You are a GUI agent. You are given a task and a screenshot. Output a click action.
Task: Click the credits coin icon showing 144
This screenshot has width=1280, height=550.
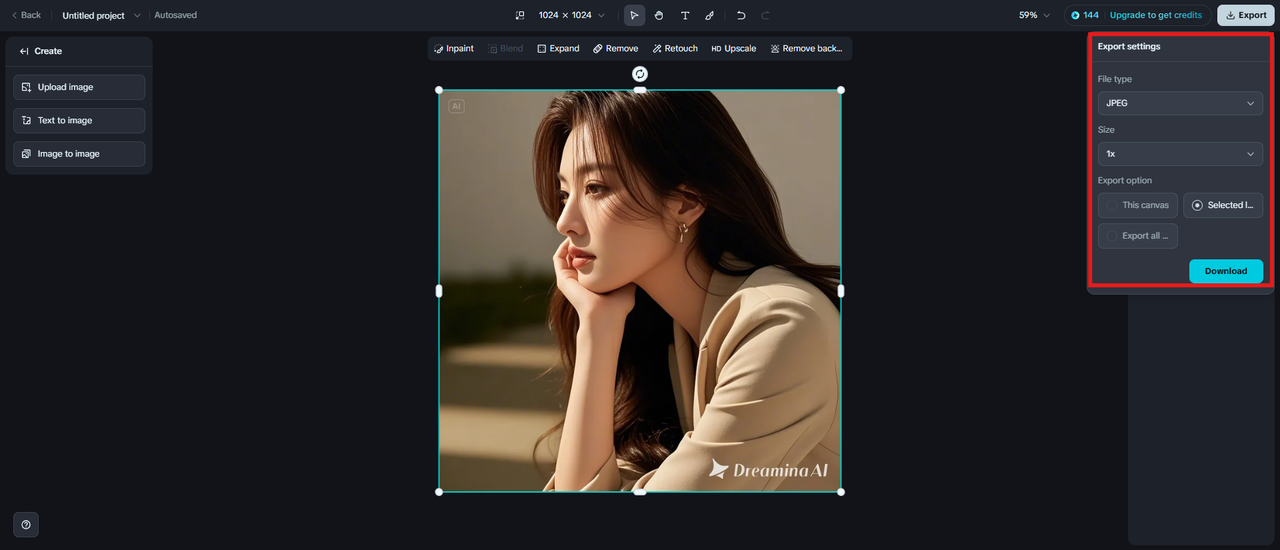point(1076,15)
